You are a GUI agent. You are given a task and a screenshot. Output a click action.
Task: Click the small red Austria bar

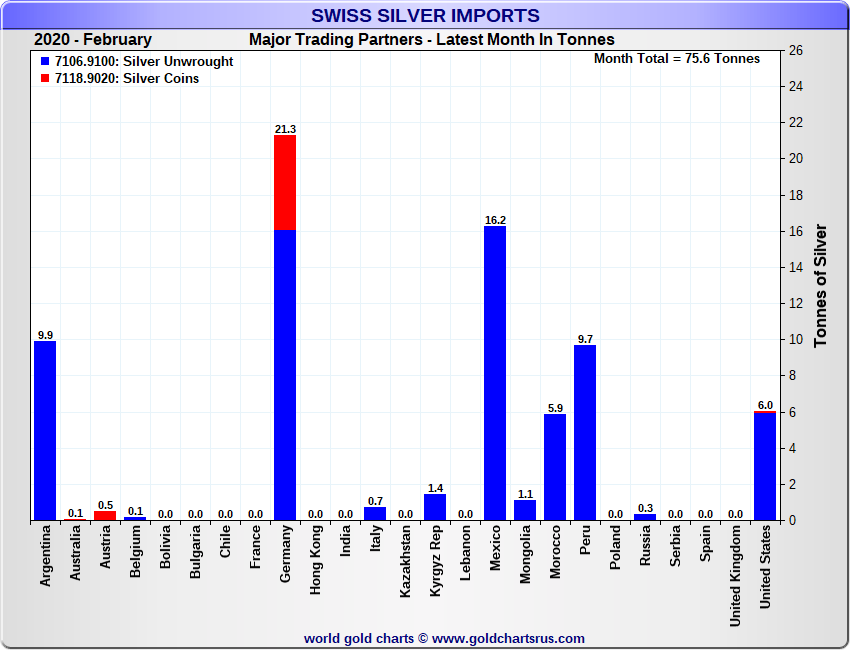coord(105,515)
